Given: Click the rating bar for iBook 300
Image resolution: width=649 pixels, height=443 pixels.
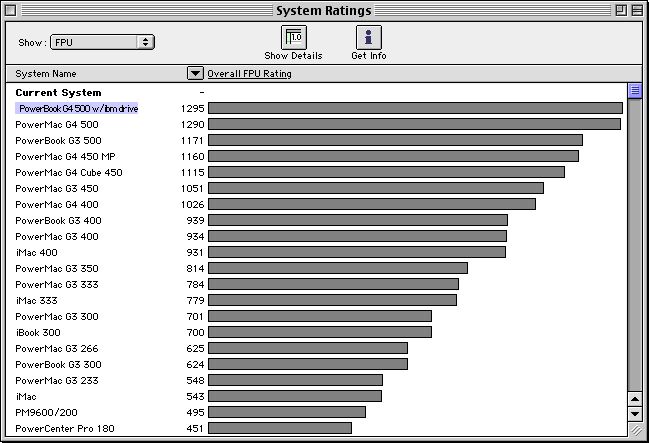Looking at the screenshot, I should point(320,332).
